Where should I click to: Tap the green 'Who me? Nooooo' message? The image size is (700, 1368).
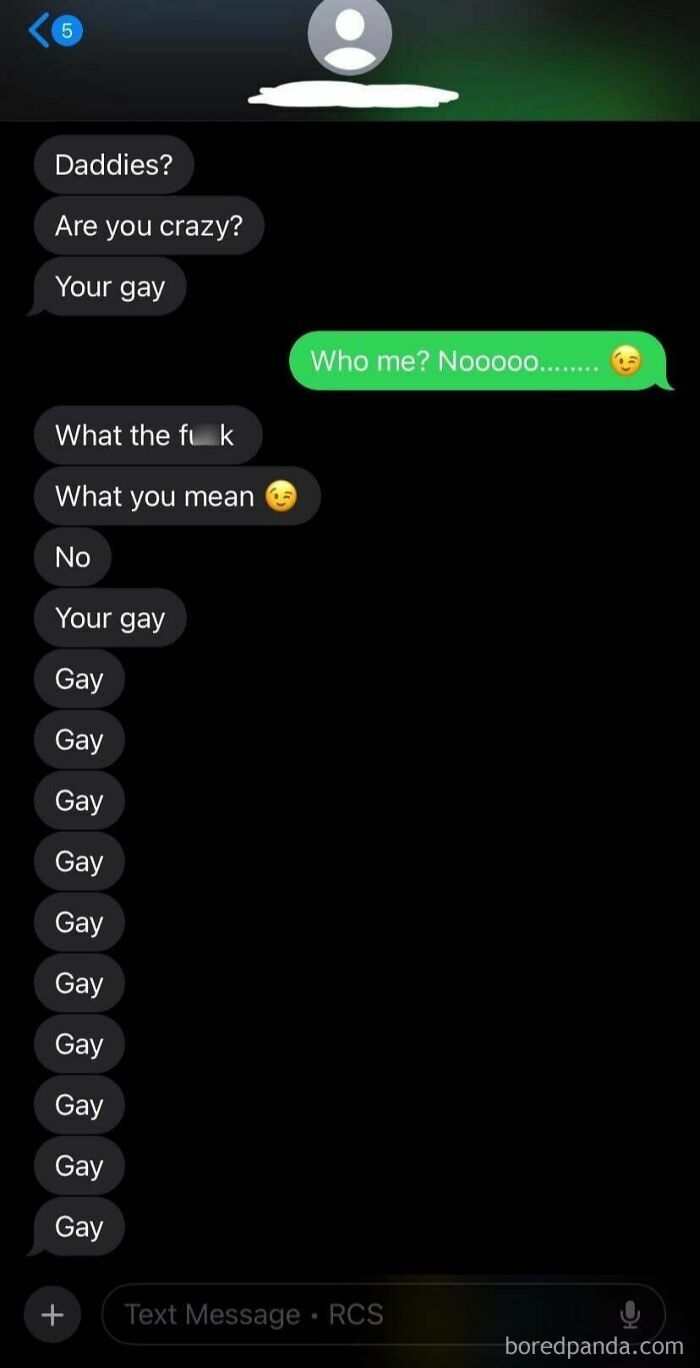tap(479, 361)
